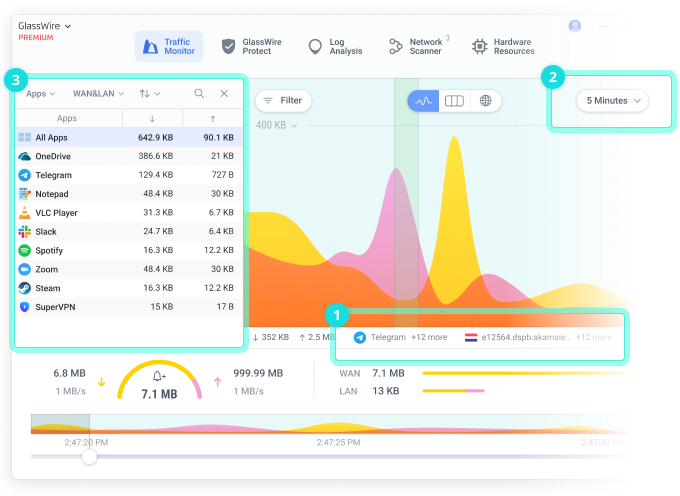Select the Spotify app icon

[x=24, y=250]
